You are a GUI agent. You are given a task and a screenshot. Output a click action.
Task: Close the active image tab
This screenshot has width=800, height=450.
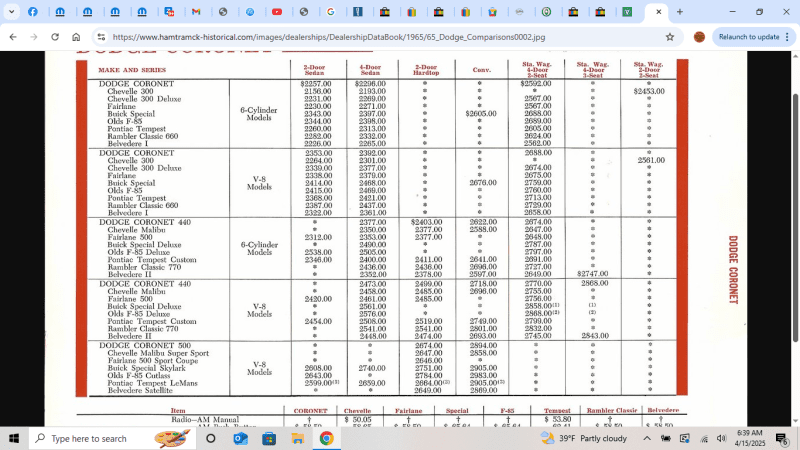(x=658, y=12)
